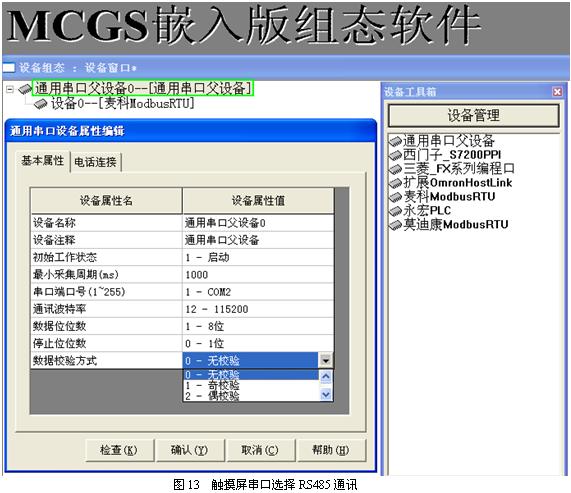Click the 设备0 莫科ModbusRTU chip icon
This screenshot has width=571, height=493.
pyautogui.click(x=40, y=104)
